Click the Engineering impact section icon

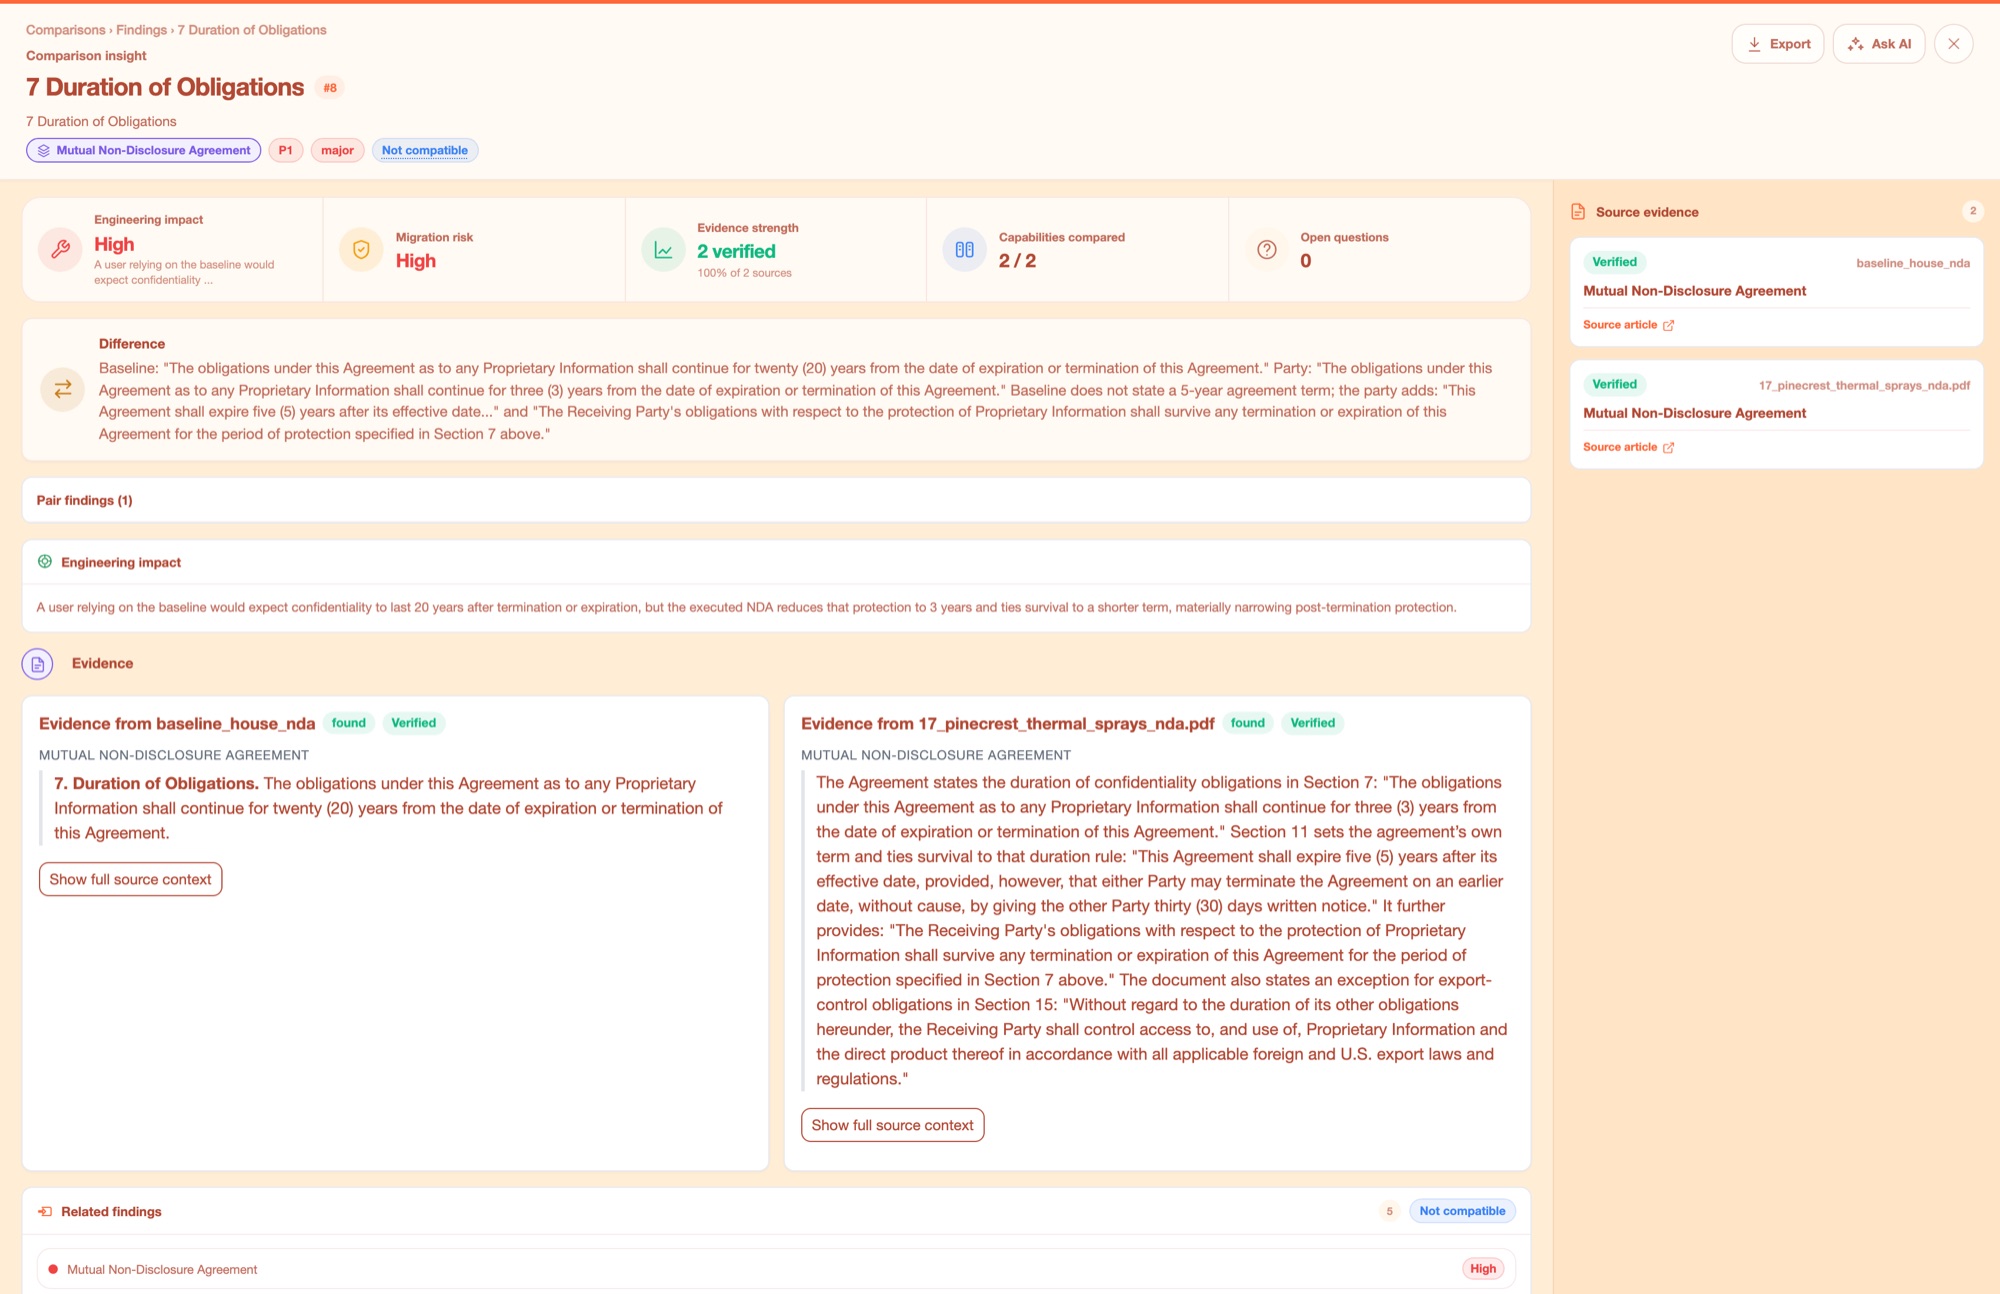pyautogui.click(x=45, y=562)
